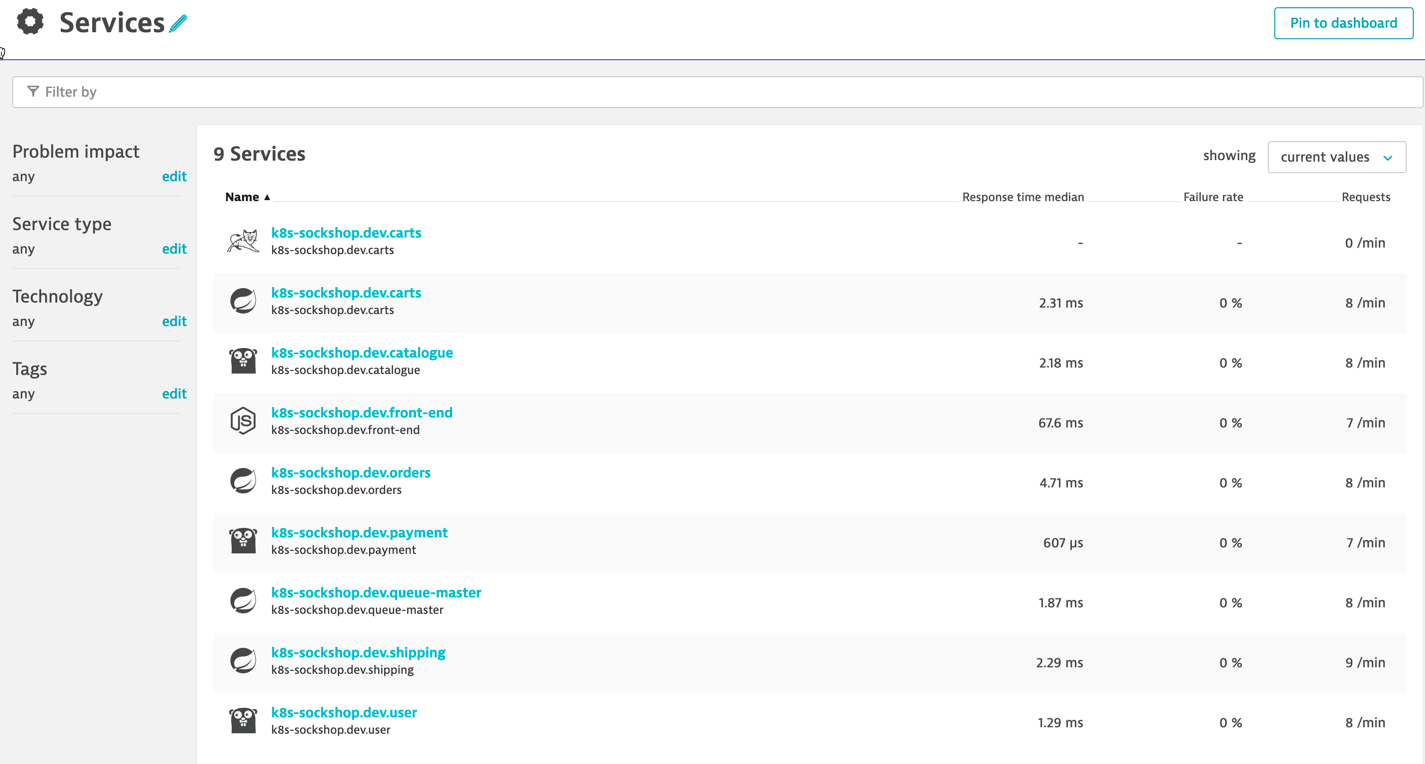Click the 607 µs response time value
1425x764 pixels.
point(1063,543)
